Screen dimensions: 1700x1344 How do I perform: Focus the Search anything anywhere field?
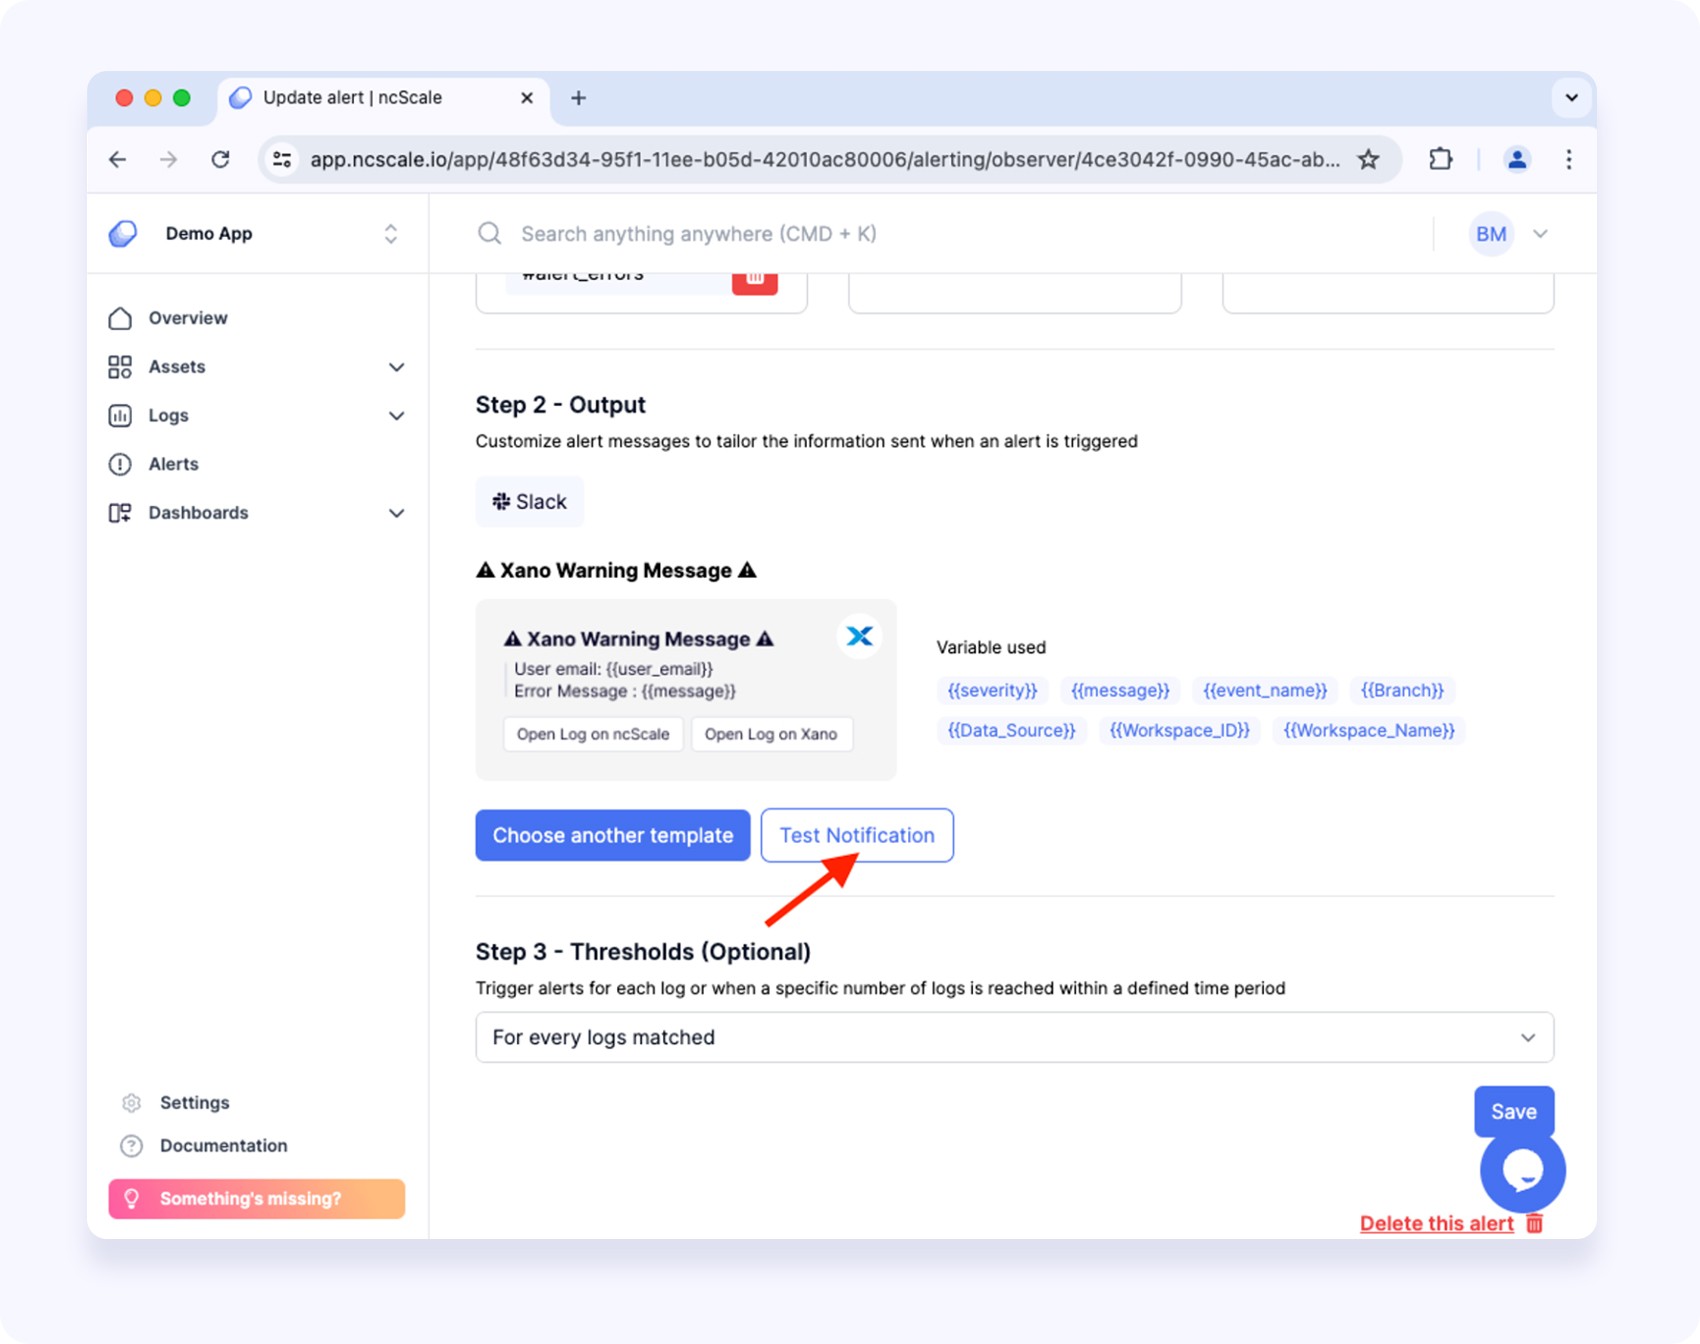[698, 234]
